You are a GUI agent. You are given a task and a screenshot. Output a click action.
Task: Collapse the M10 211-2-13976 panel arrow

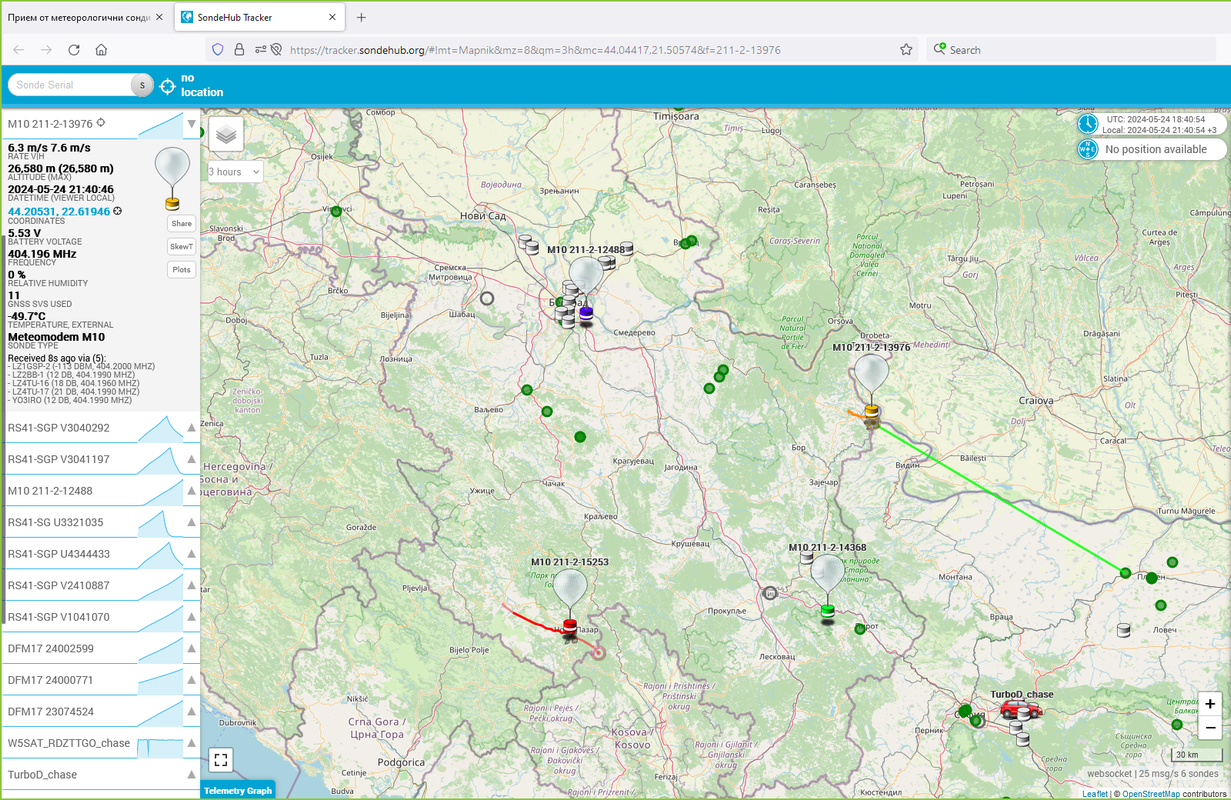pos(191,123)
